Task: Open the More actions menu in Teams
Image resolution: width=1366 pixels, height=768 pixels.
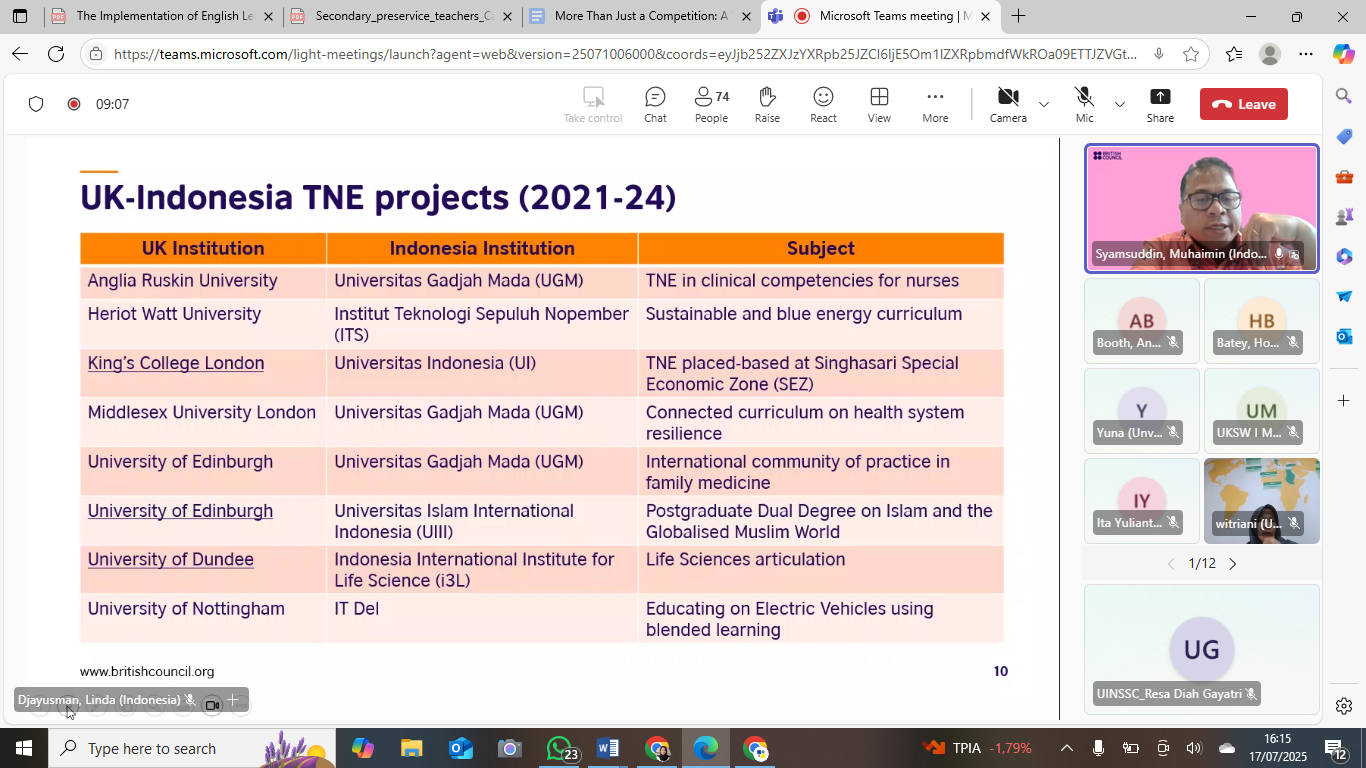Action: pos(935,105)
